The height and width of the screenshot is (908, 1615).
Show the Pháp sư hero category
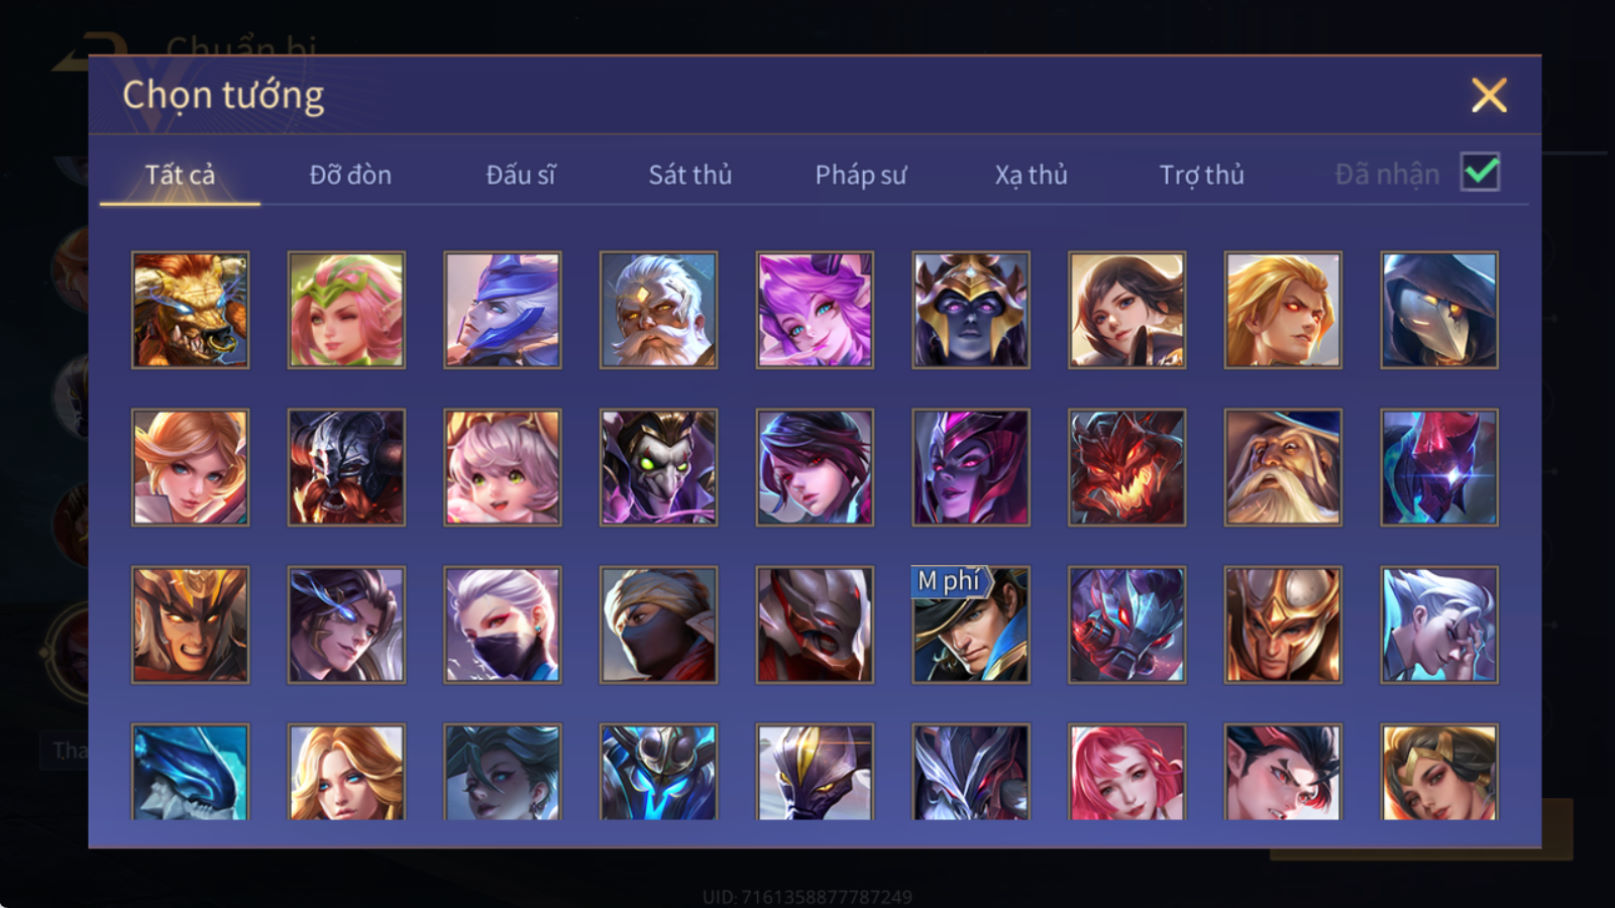tap(860, 175)
